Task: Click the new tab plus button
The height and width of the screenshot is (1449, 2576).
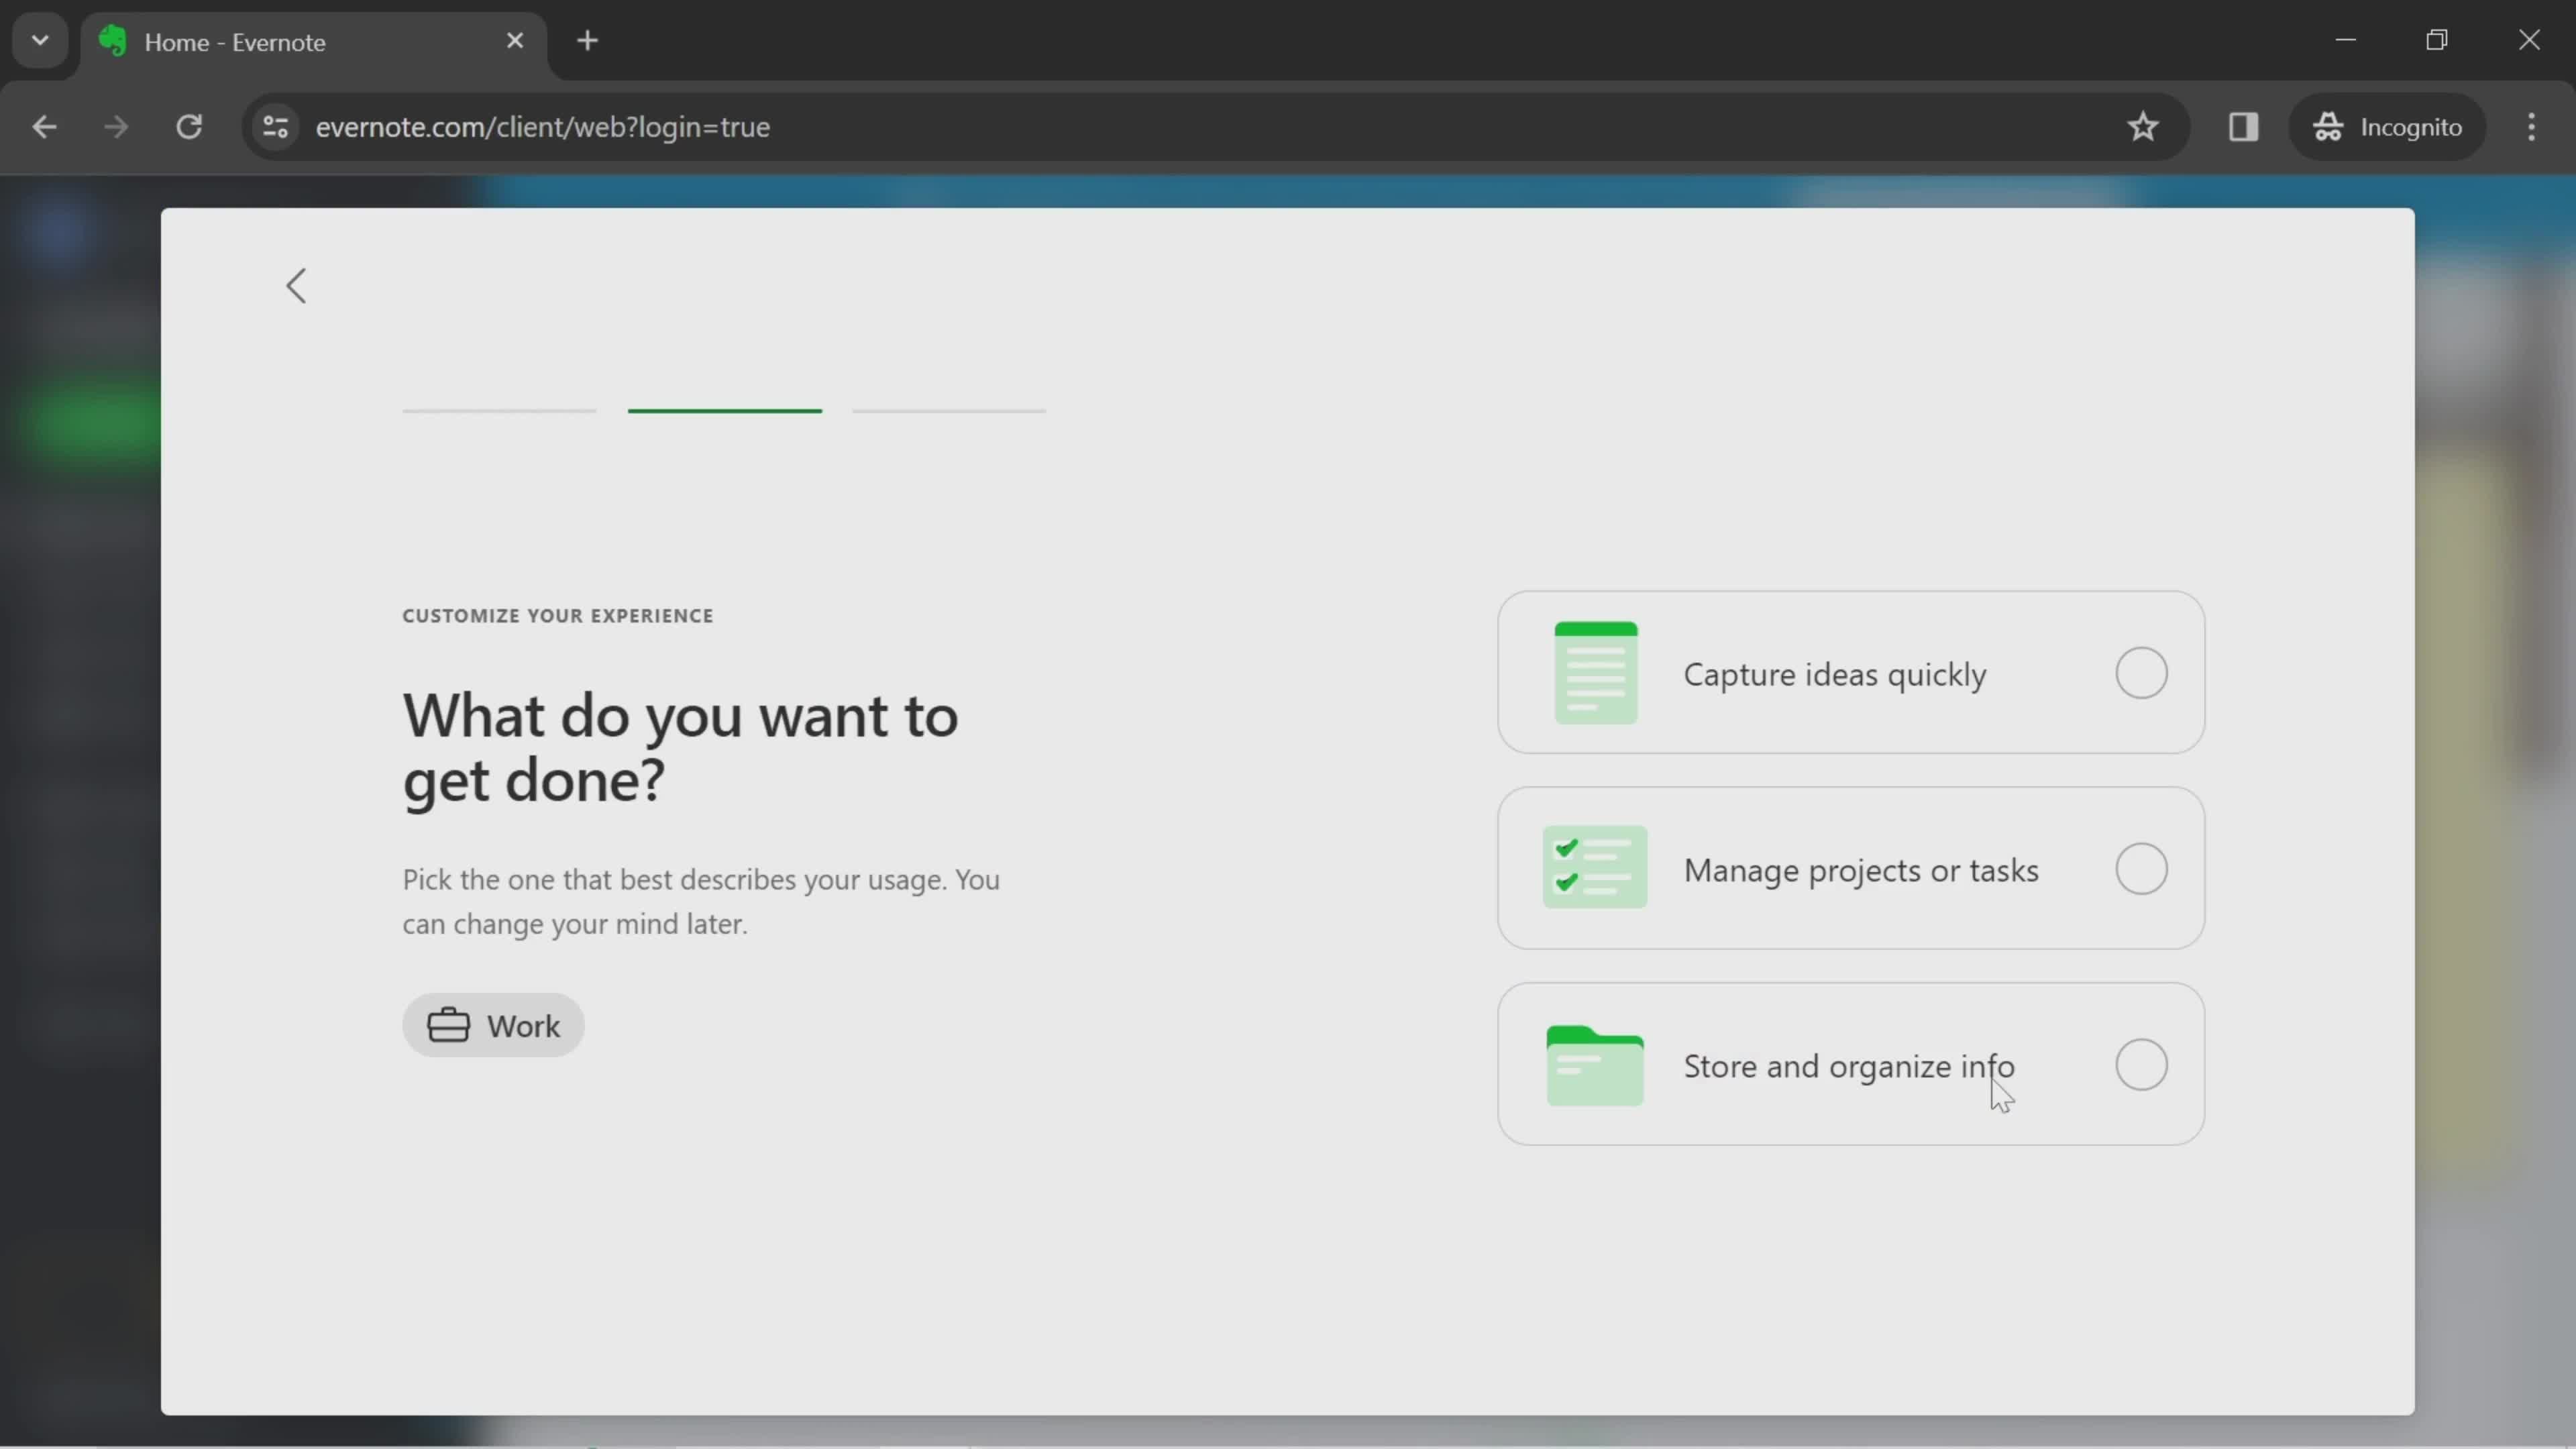Action: pyautogui.click(x=588, y=39)
